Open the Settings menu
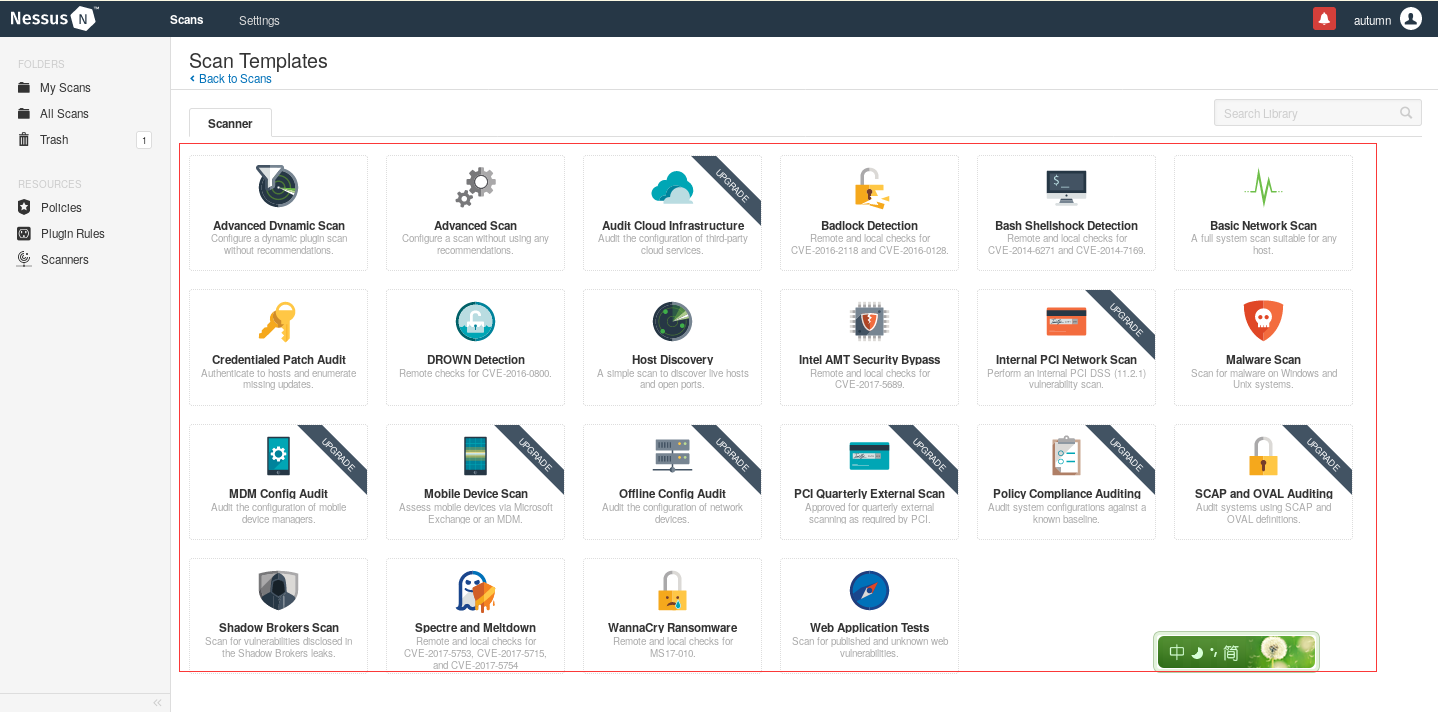Screen dimensions: 1438x712 259,20
